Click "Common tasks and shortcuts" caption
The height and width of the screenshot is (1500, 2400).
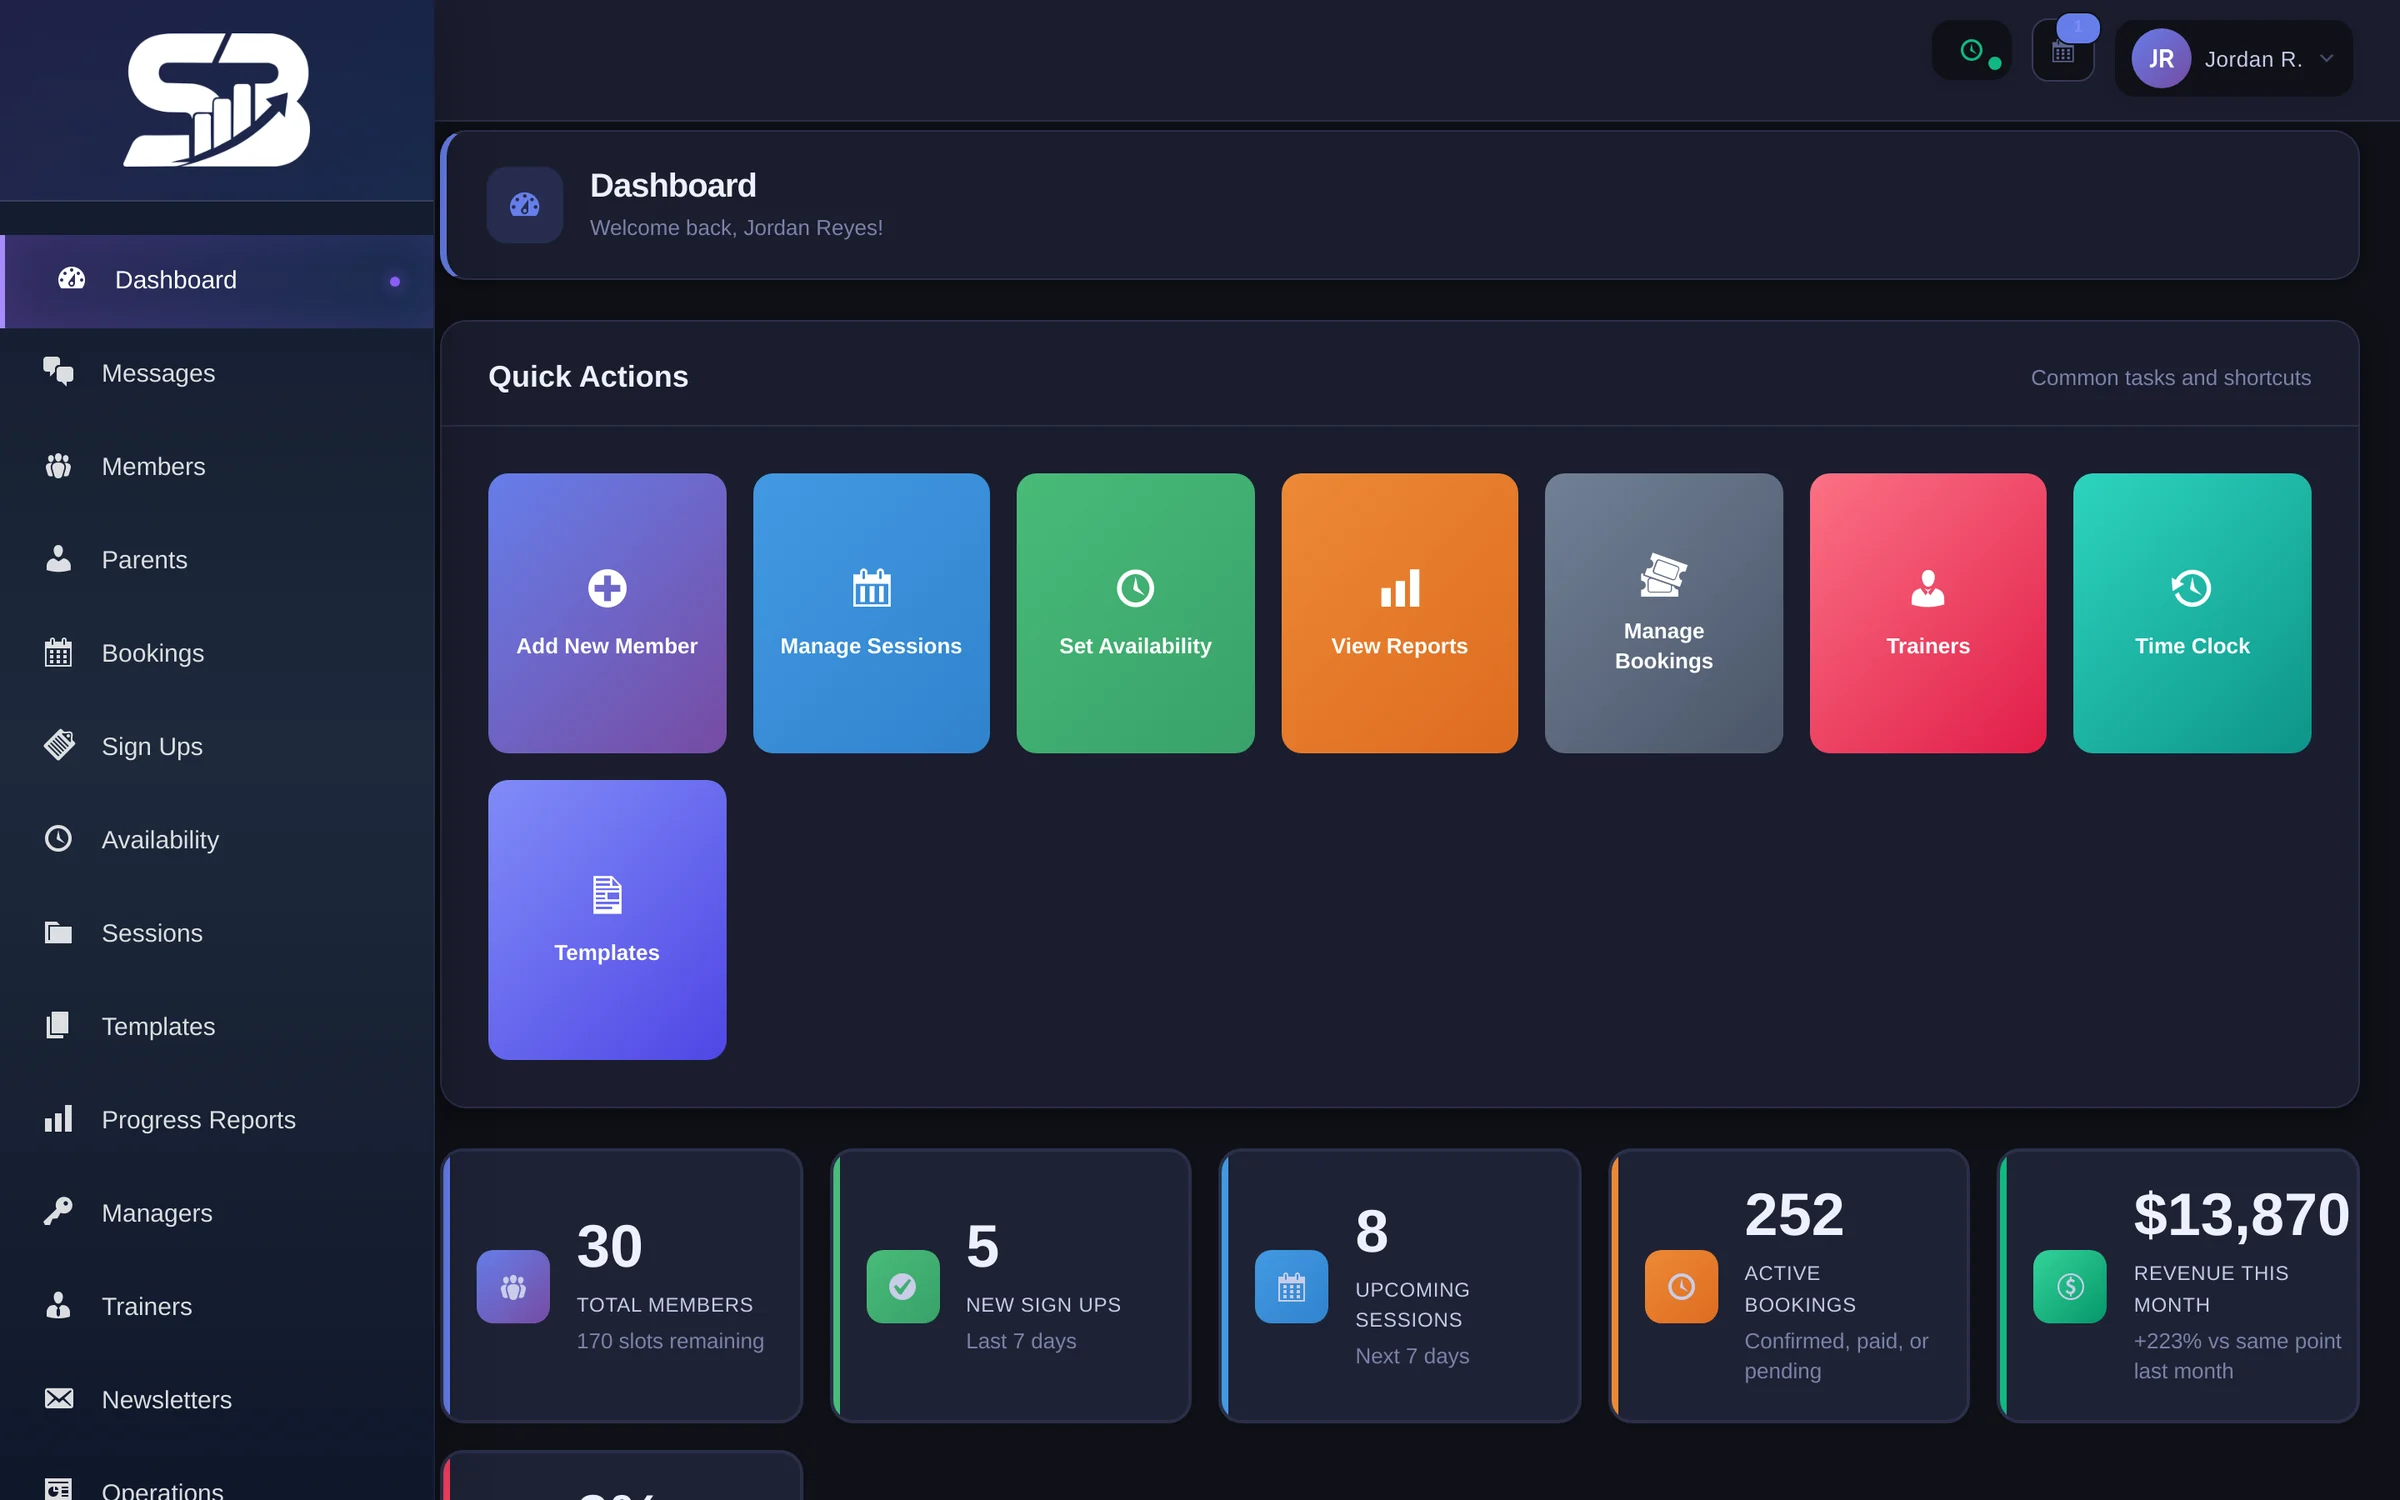tap(2171, 378)
